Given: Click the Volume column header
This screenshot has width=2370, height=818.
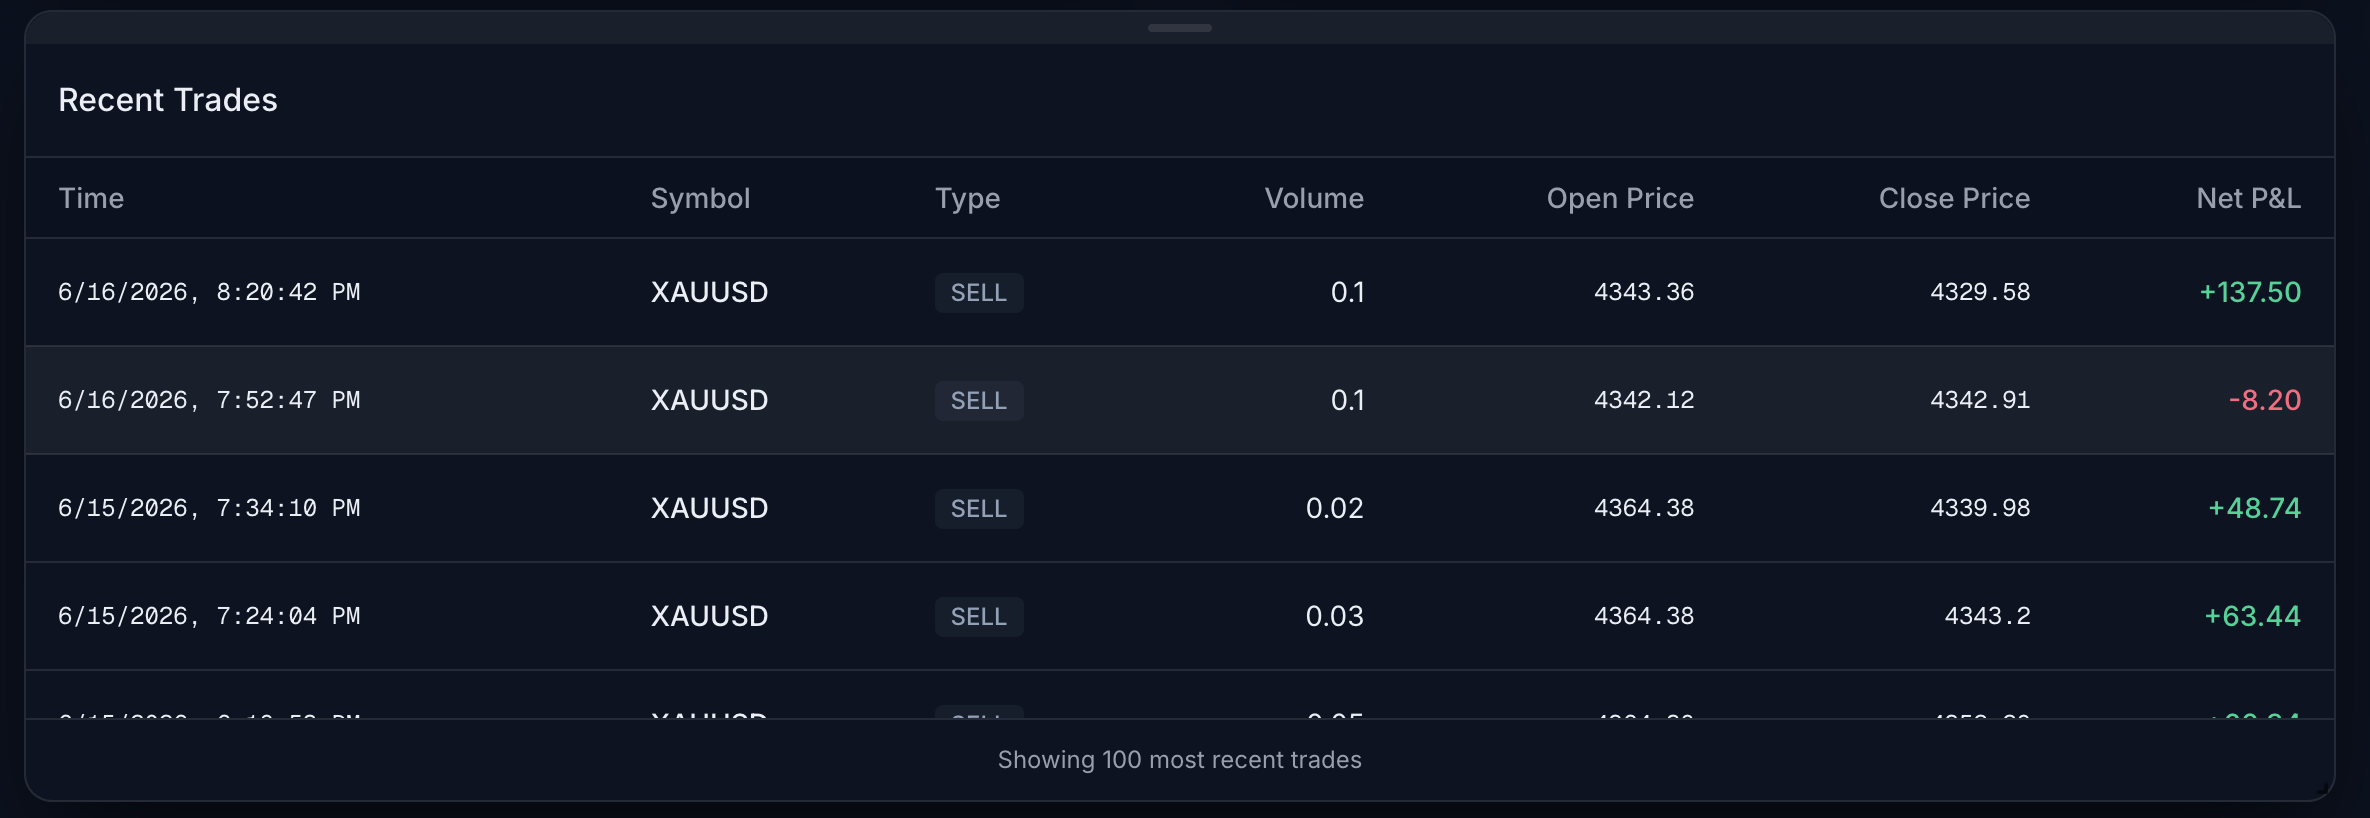Looking at the screenshot, I should 1314,198.
